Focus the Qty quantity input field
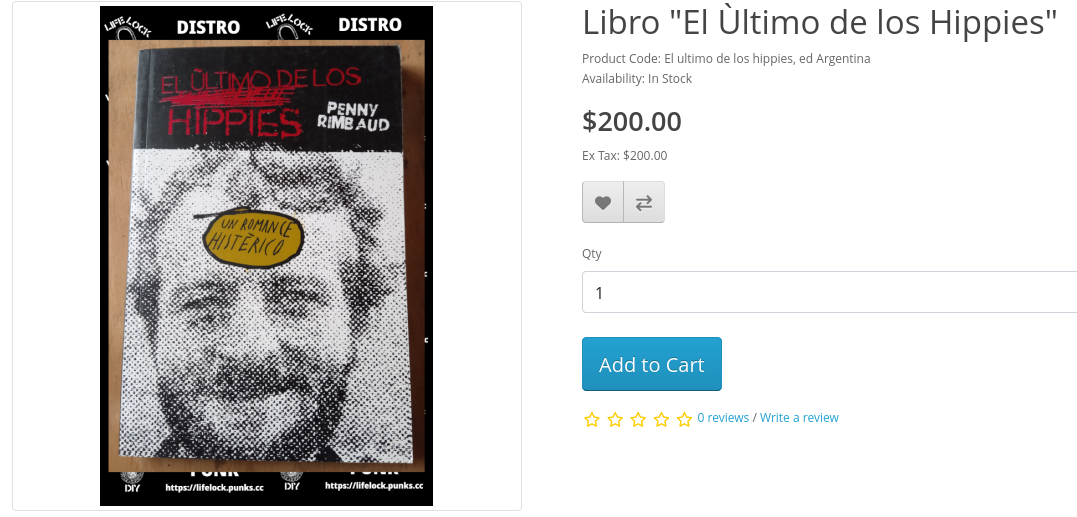Screen dimensions: 1077x517 [x=830, y=292]
